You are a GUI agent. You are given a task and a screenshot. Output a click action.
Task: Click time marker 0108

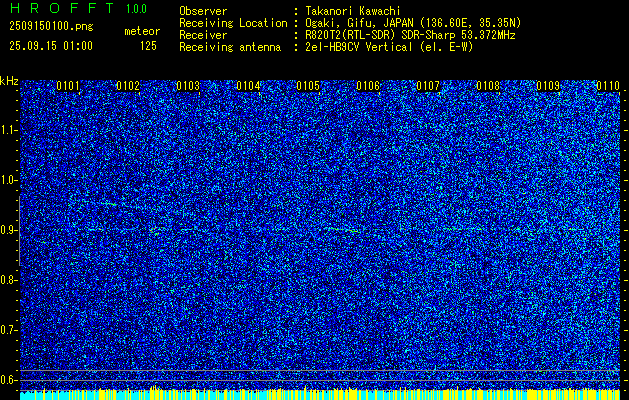tap(488, 86)
